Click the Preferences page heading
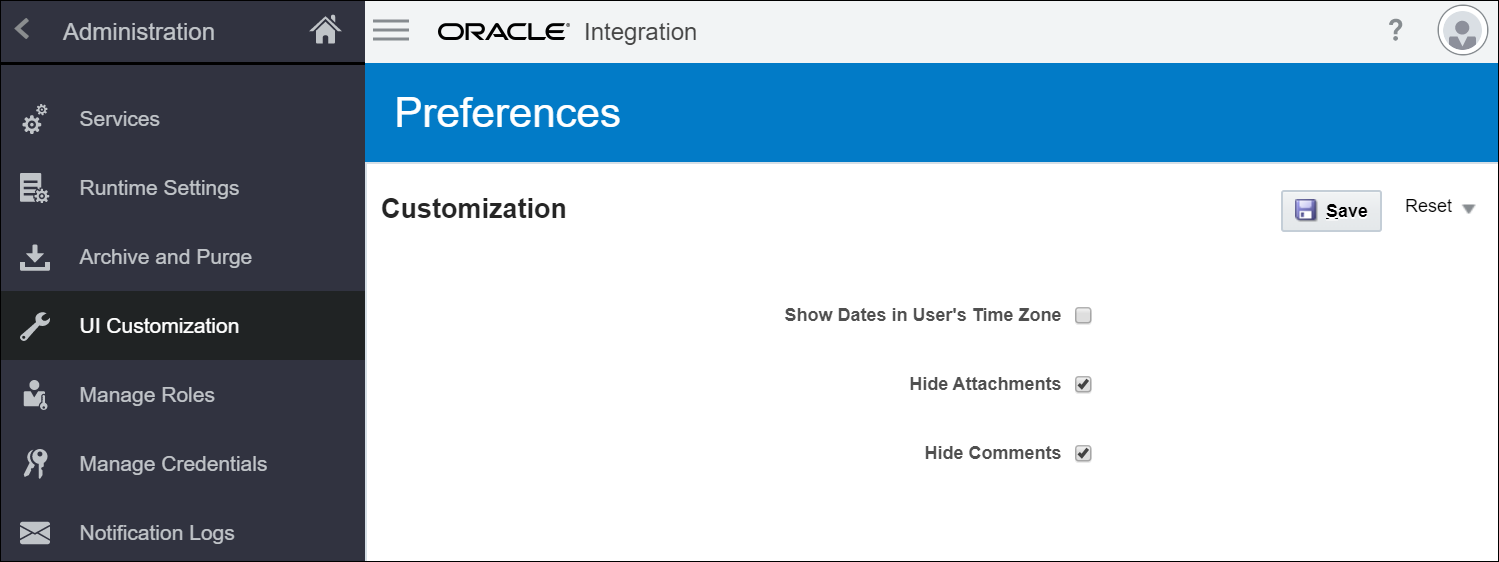The height and width of the screenshot is (562, 1499). [x=507, y=113]
